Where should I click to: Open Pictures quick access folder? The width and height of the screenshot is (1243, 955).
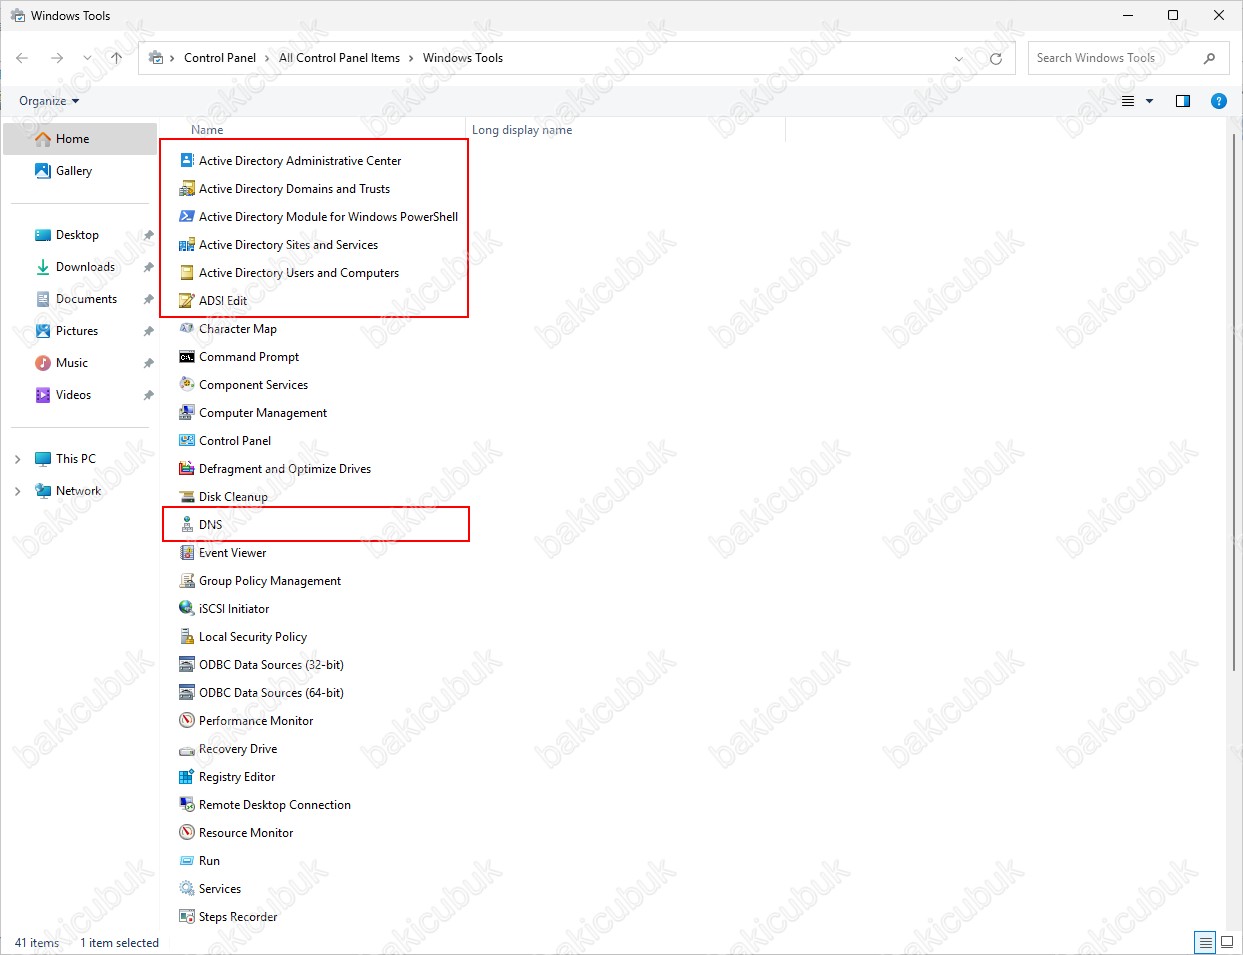(x=80, y=331)
